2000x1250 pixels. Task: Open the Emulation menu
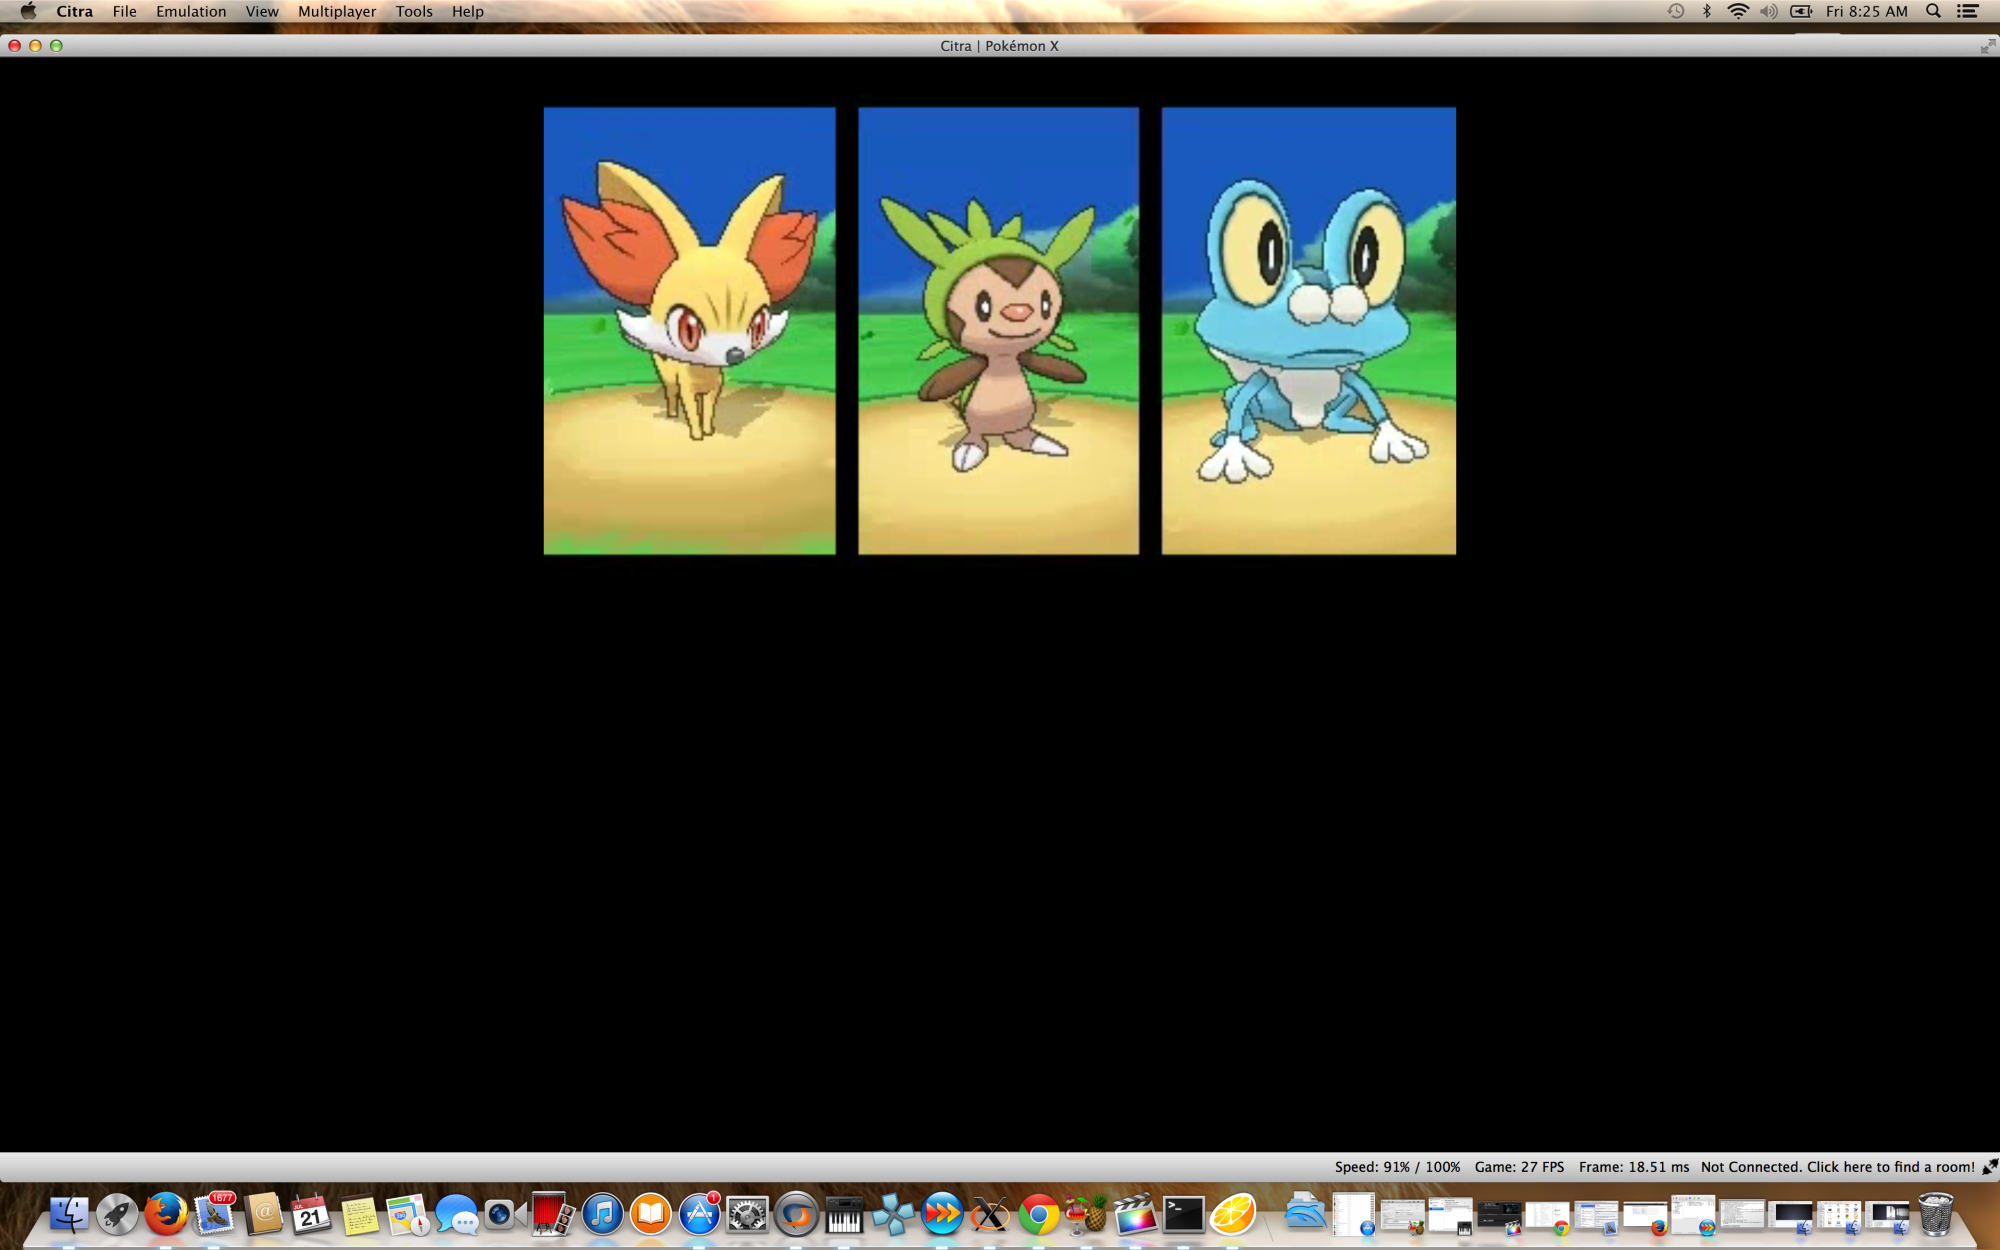click(190, 12)
